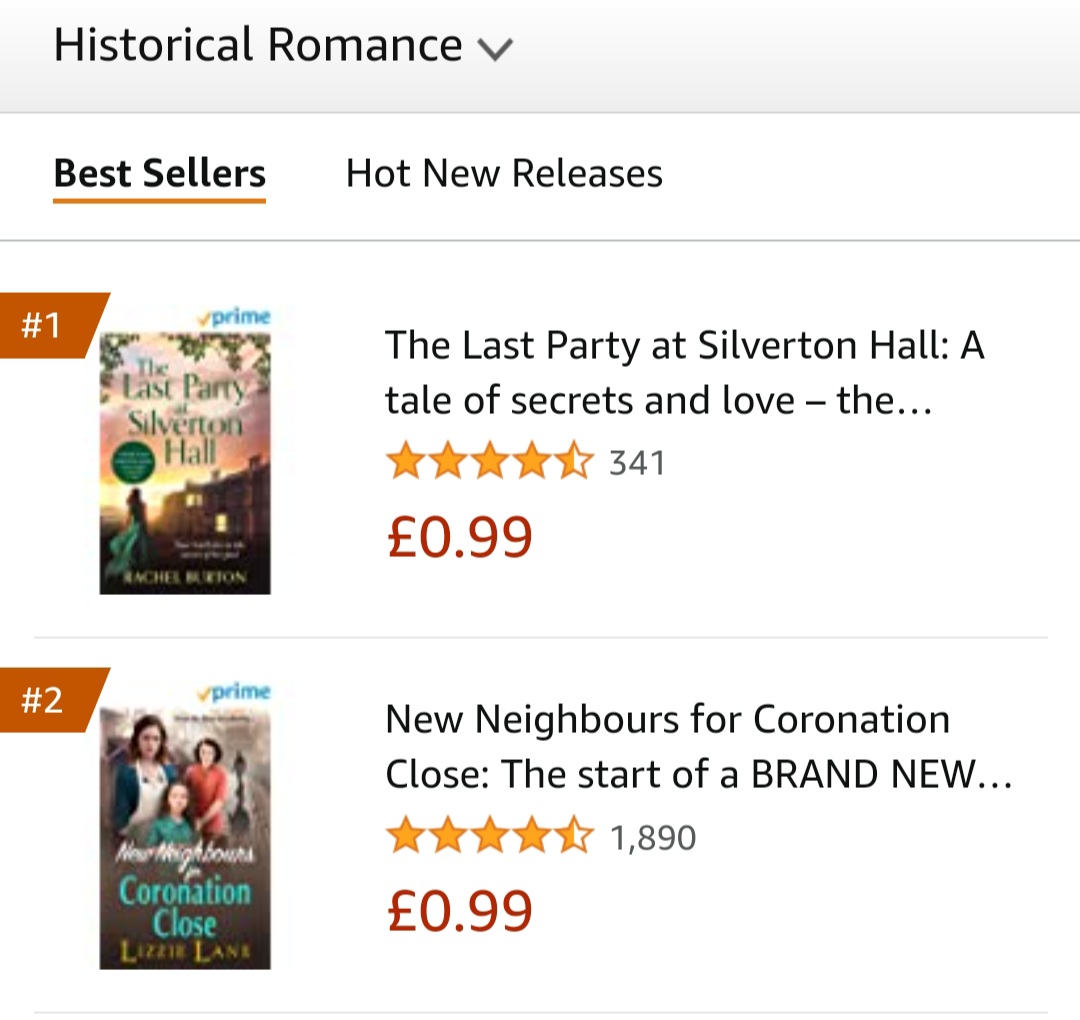Open The Last Party at Silverton Hall title link
The width and height of the screenshot is (1080, 1020).
click(x=684, y=373)
